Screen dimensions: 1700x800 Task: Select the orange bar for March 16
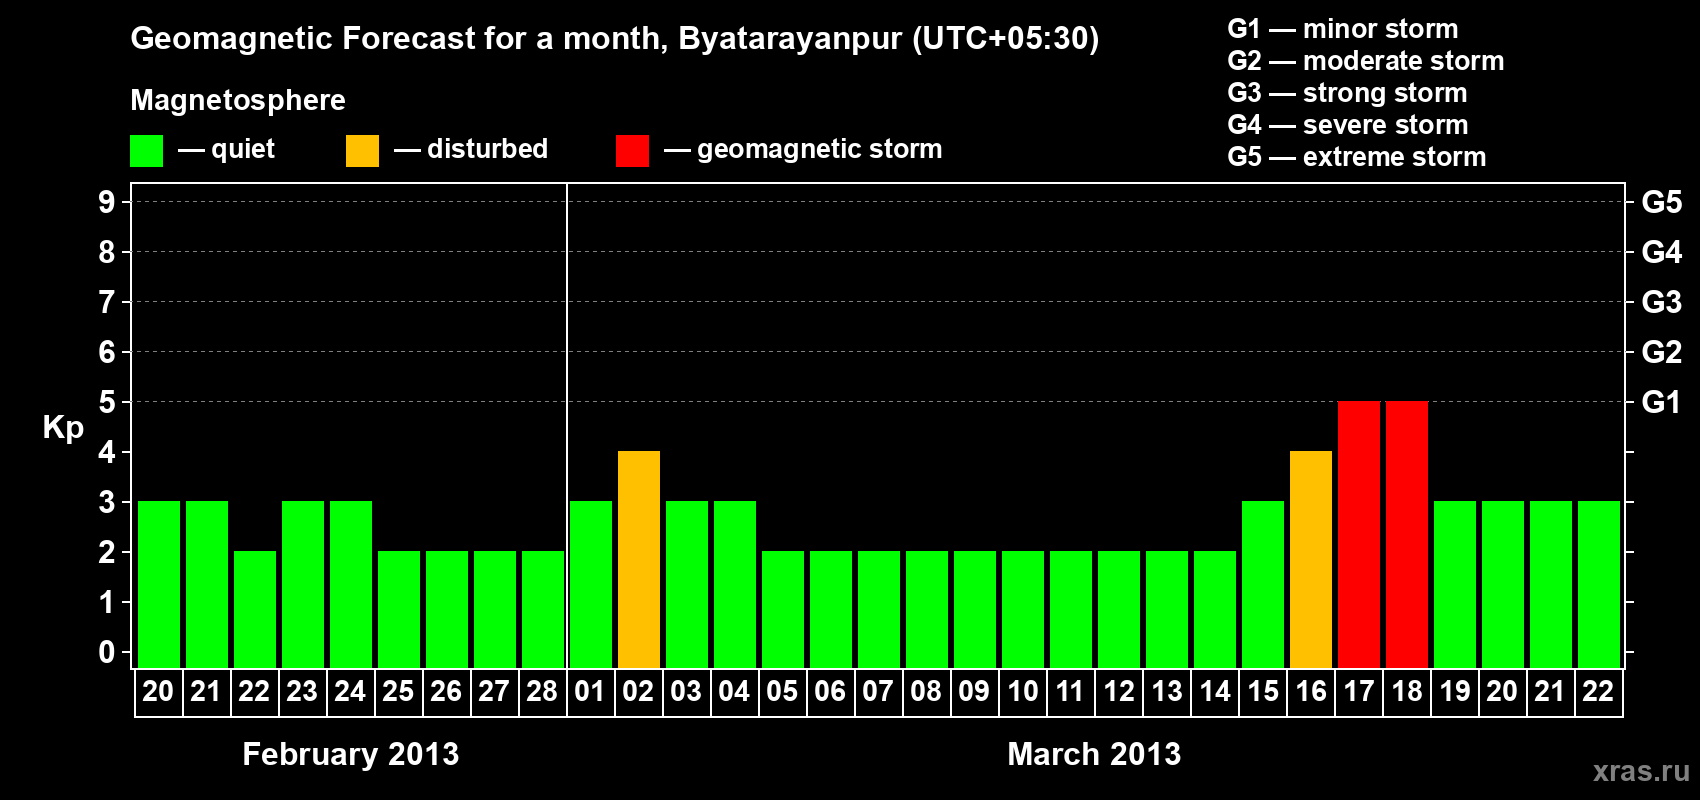pyautogui.click(x=1311, y=559)
